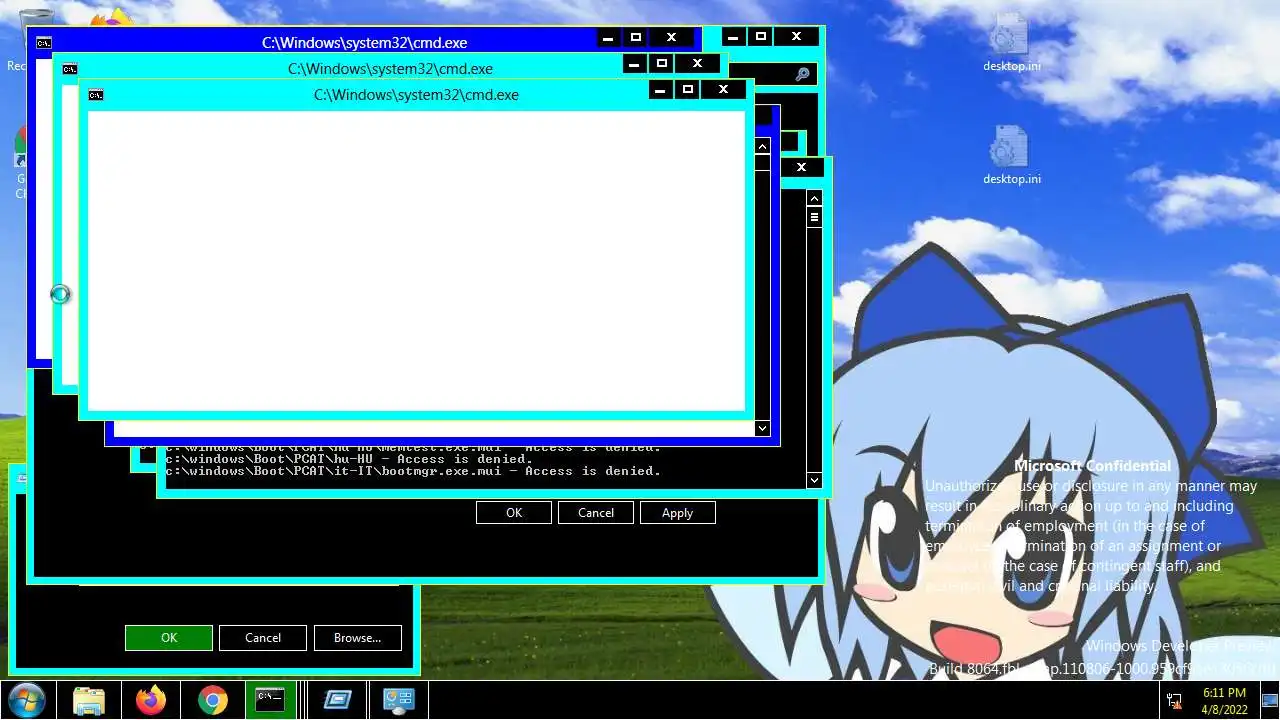Click OK in the Run dialog
The height and width of the screenshot is (720, 1280).
coord(169,638)
